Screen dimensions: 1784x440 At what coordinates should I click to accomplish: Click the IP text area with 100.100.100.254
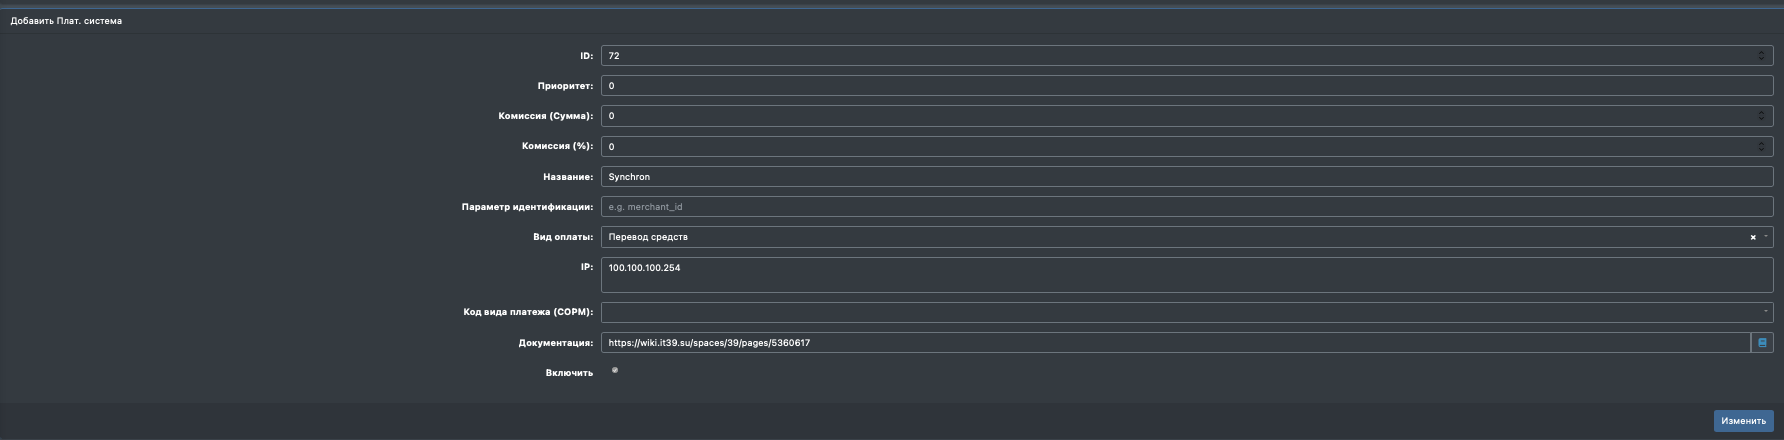tap(1180, 275)
